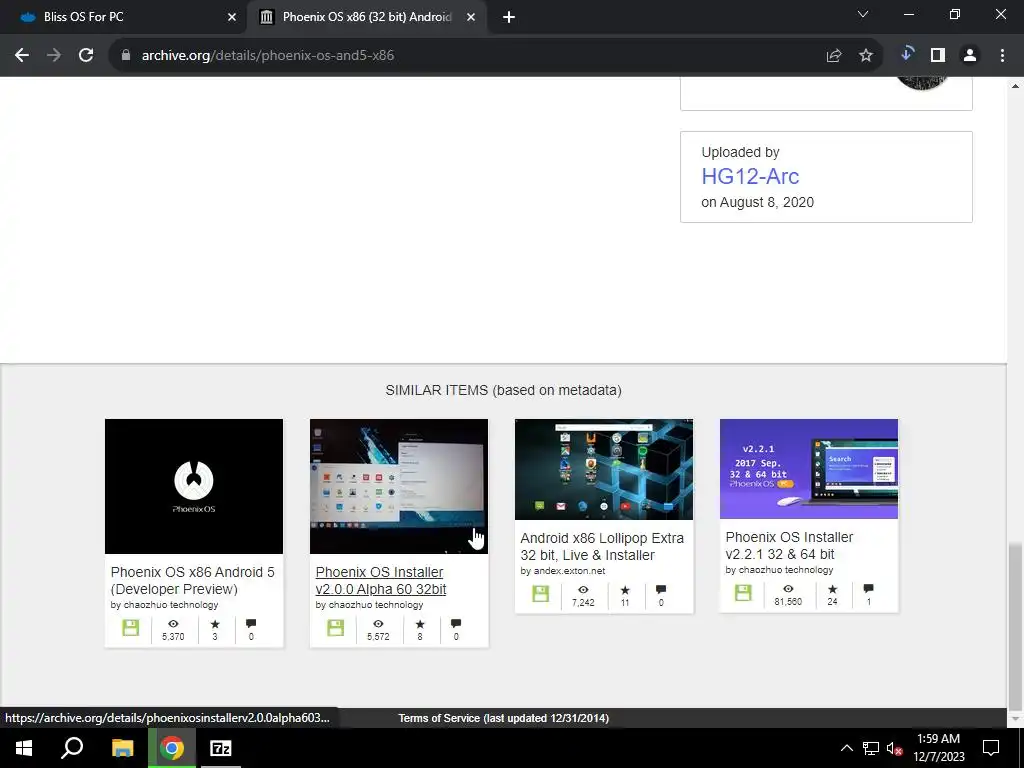Open the Chrome profile icon
This screenshot has height=768, width=1024.
click(x=970, y=56)
